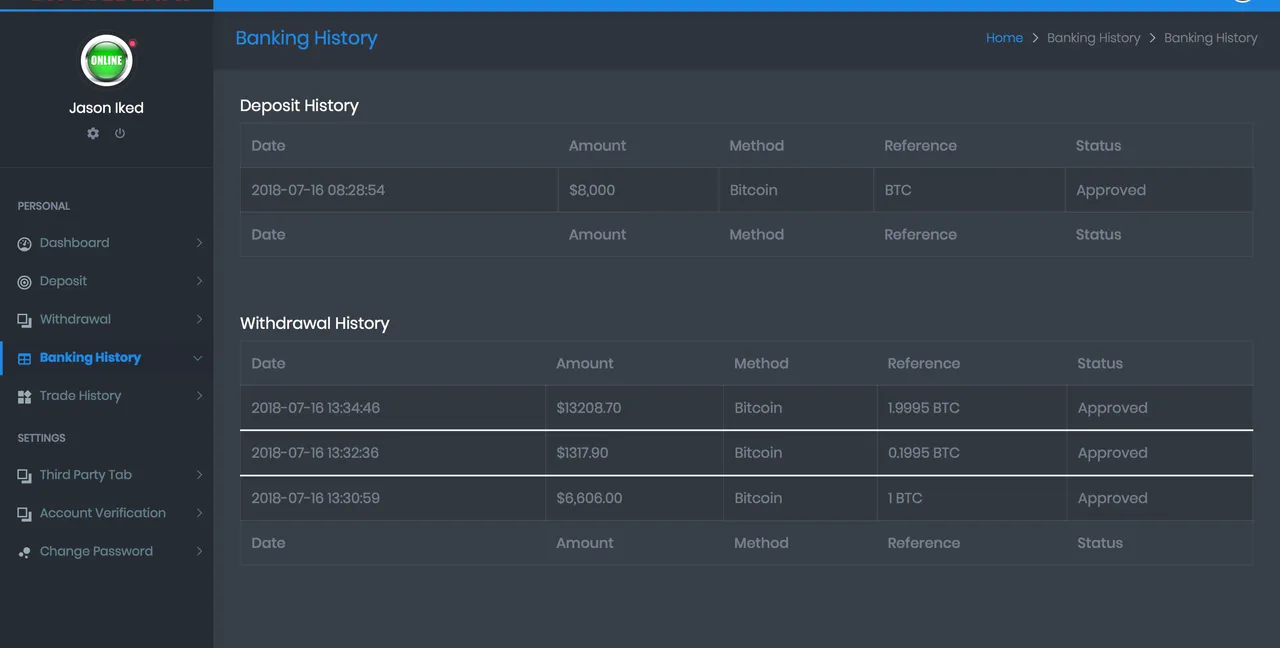Go to Home breadcrumb link
Image resolution: width=1280 pixels, height=648 pixels.
[x=1004, y=38]
